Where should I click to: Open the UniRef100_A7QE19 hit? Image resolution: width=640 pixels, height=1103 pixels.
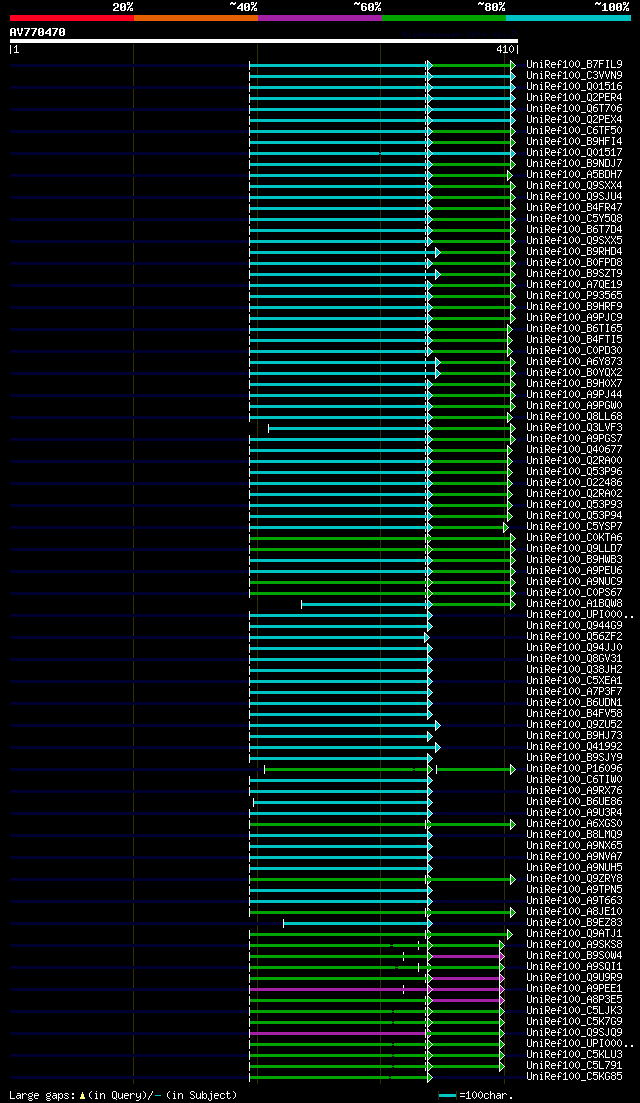pyautogui.click(x=574, y=285)
